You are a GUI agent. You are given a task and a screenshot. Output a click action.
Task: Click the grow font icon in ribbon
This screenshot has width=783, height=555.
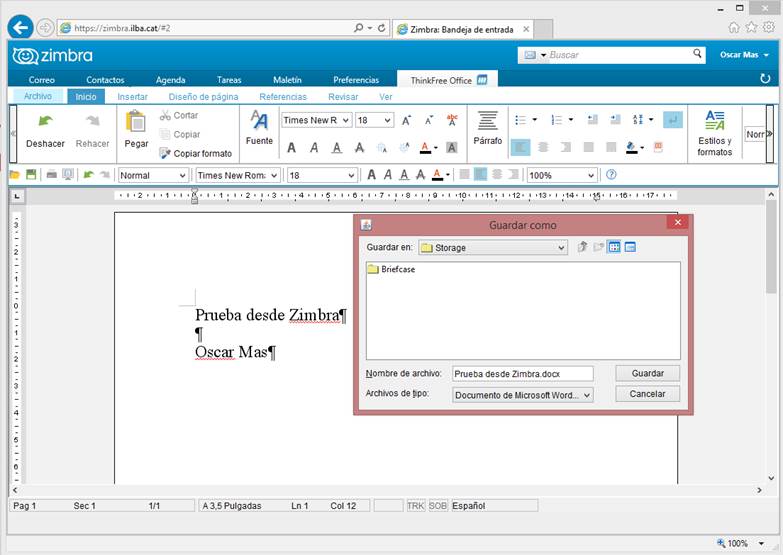point(406,120)
